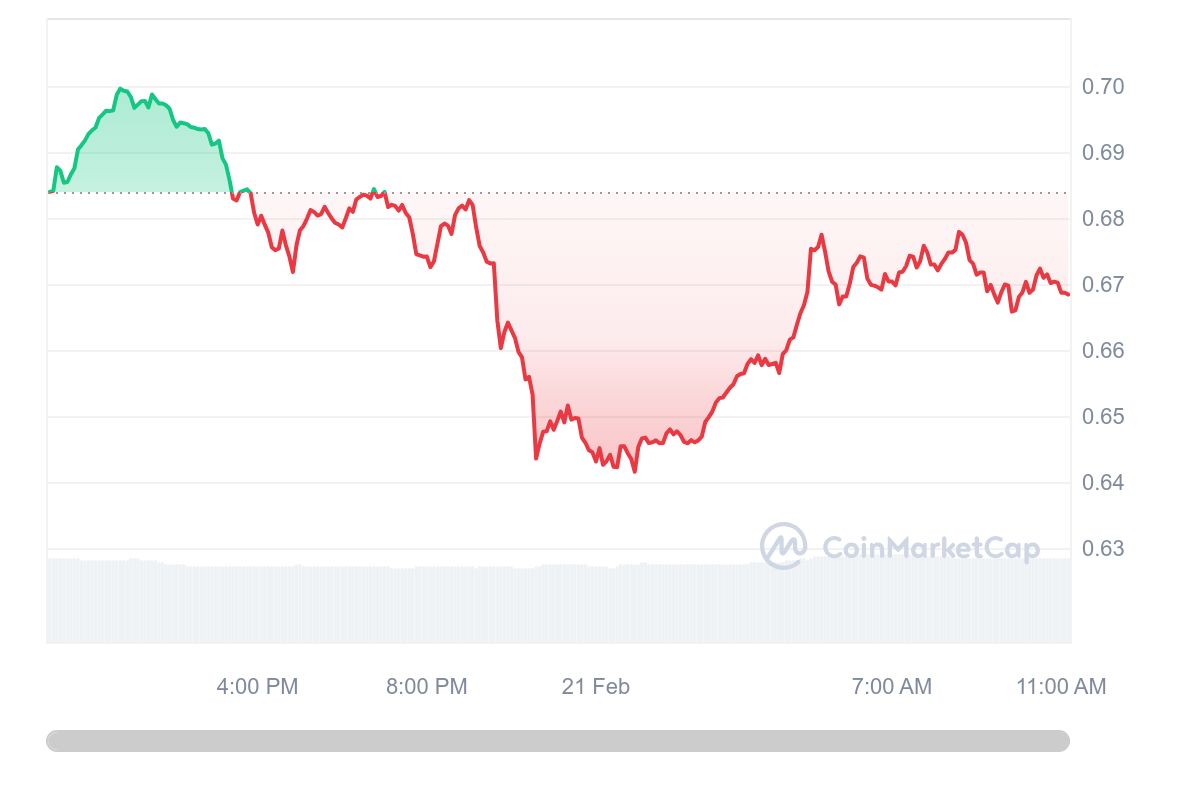Screen dimensions: 1200x800
Task: Click the CoinMarketCap watermark text
Action: [930, 548]
